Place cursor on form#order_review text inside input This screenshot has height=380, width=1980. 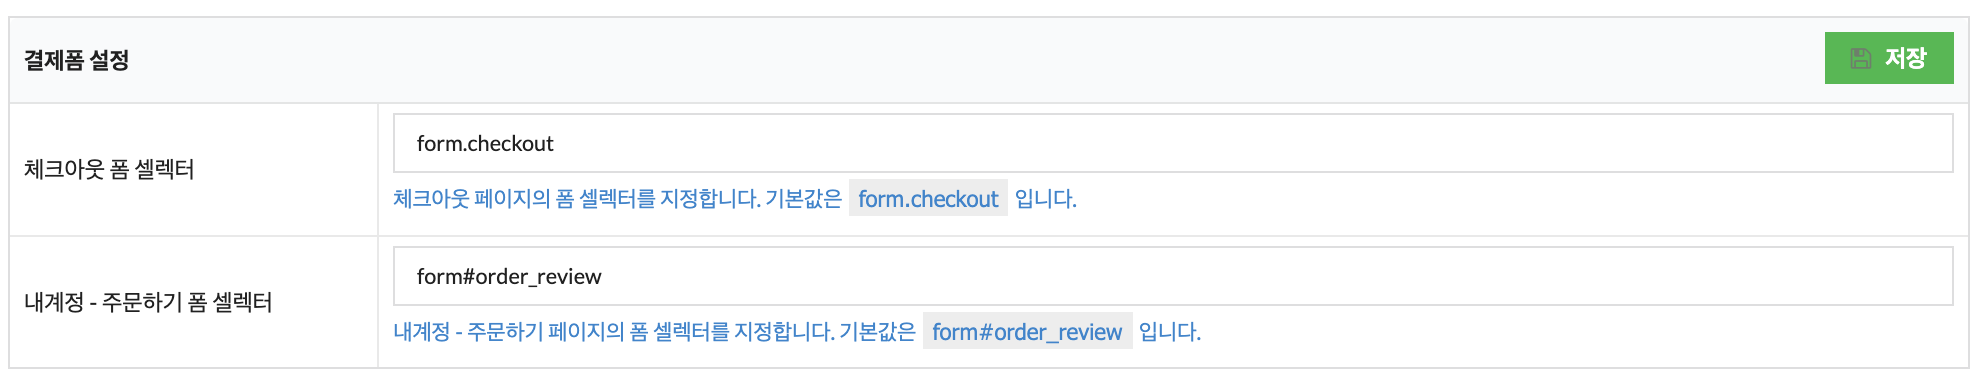coord(509,277)
